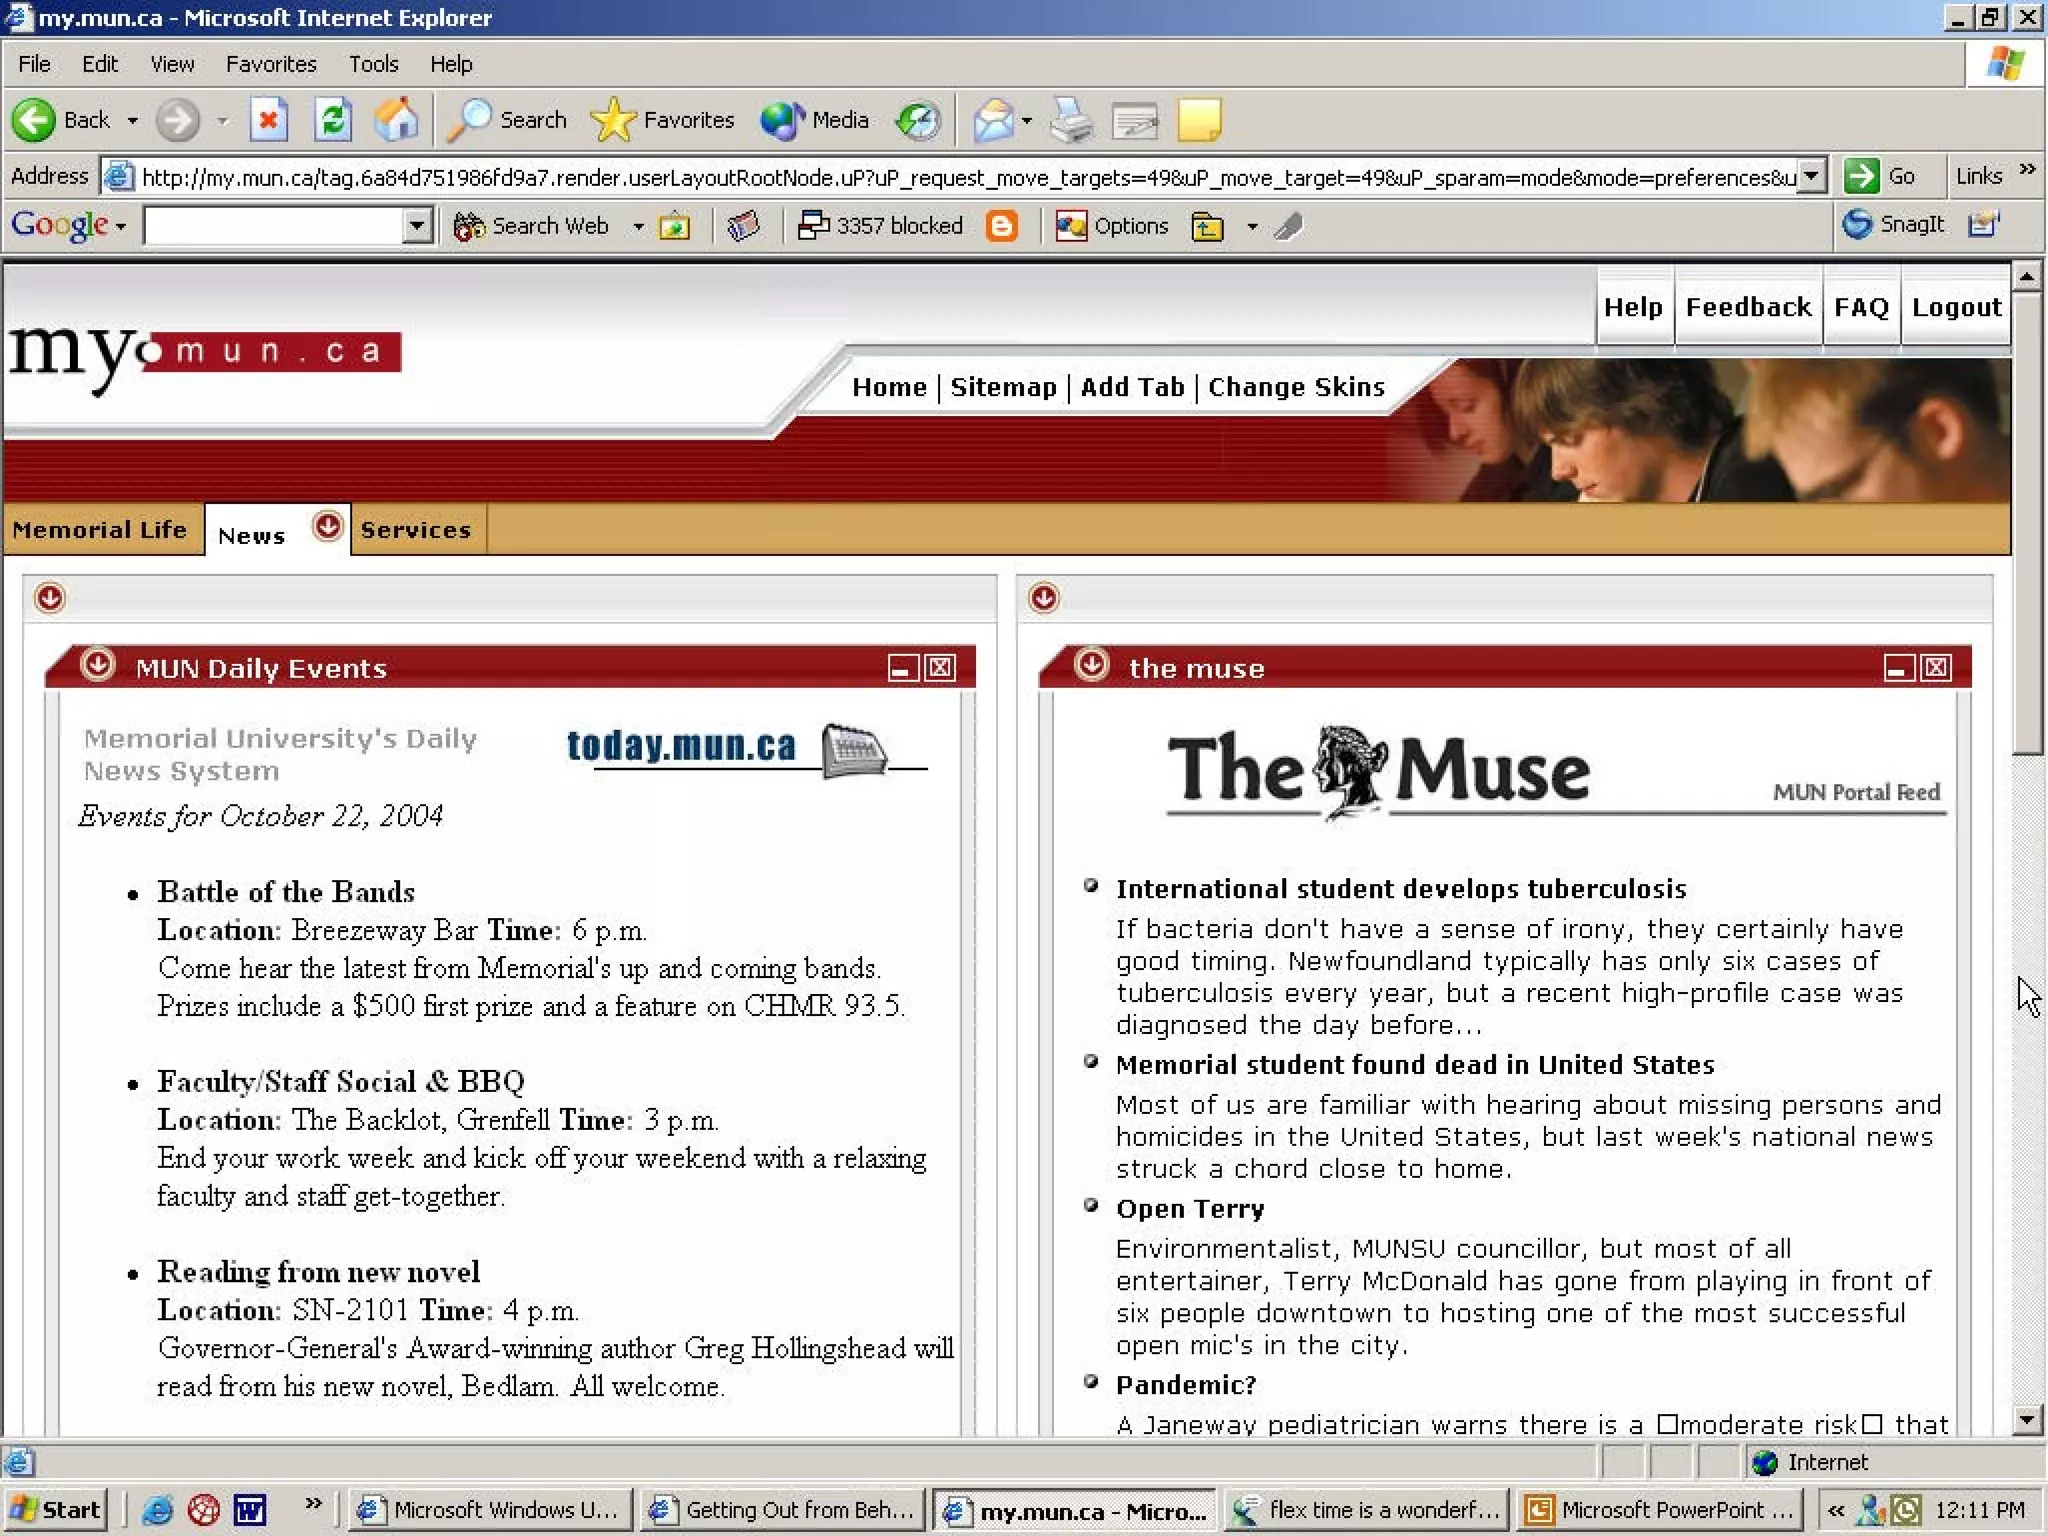Minimize the muse channel
The width and height of the screenshot is (2048, 1536).
click(1899, 668)
